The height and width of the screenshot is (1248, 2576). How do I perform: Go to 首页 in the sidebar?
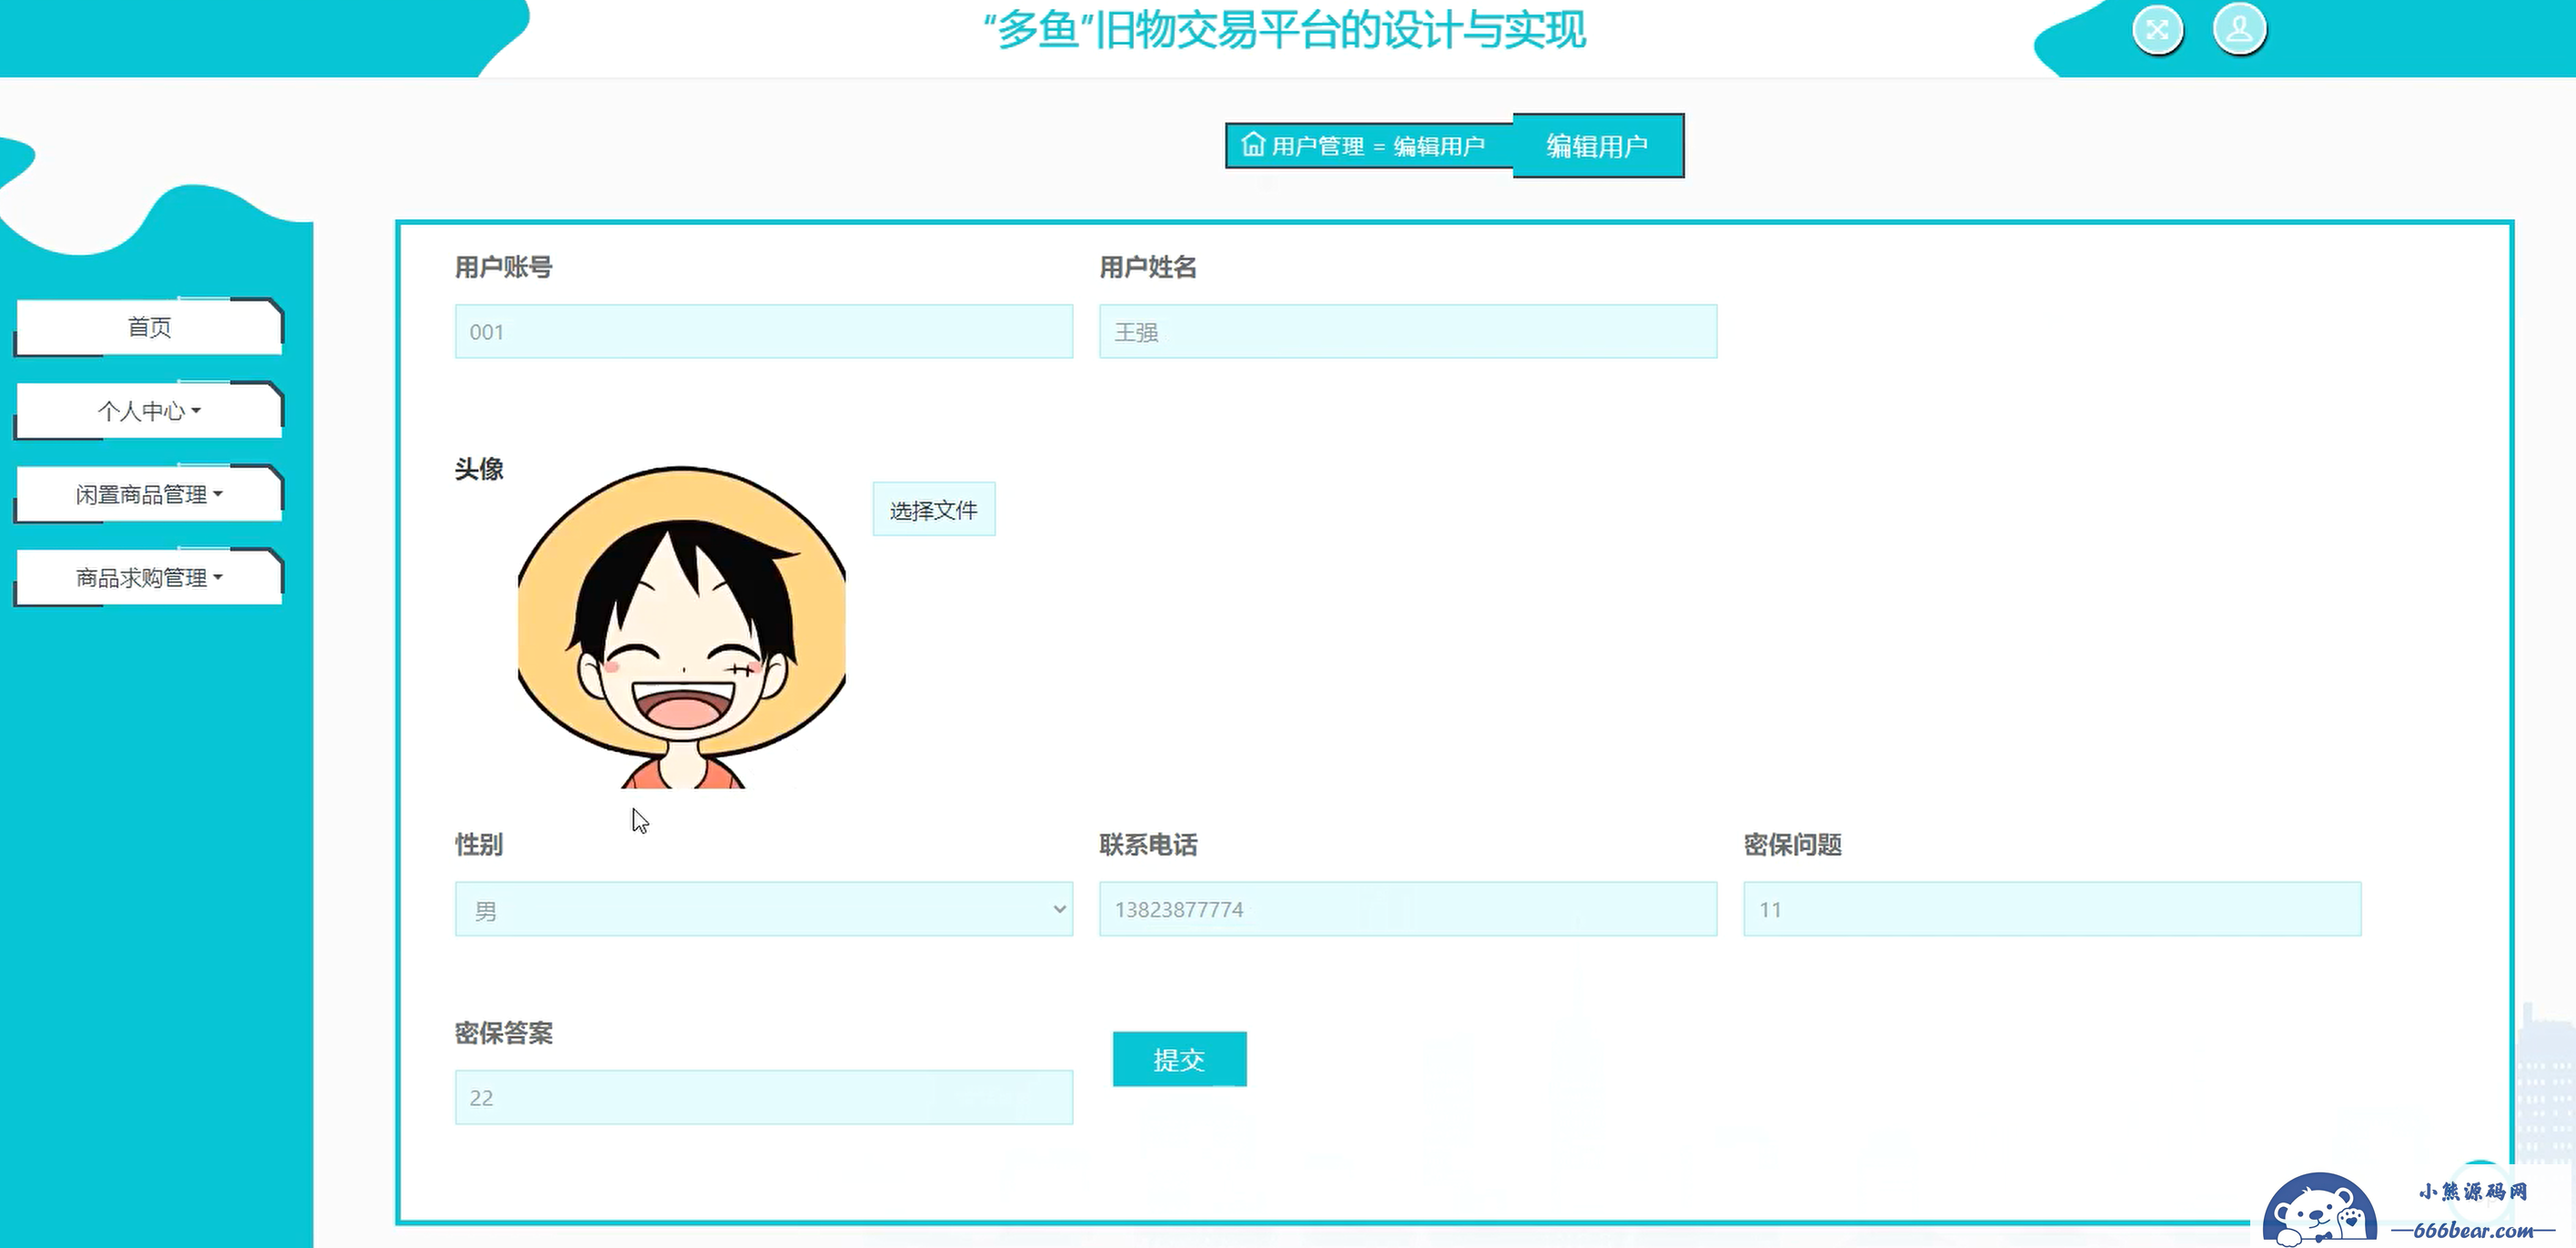coord(149,327)
